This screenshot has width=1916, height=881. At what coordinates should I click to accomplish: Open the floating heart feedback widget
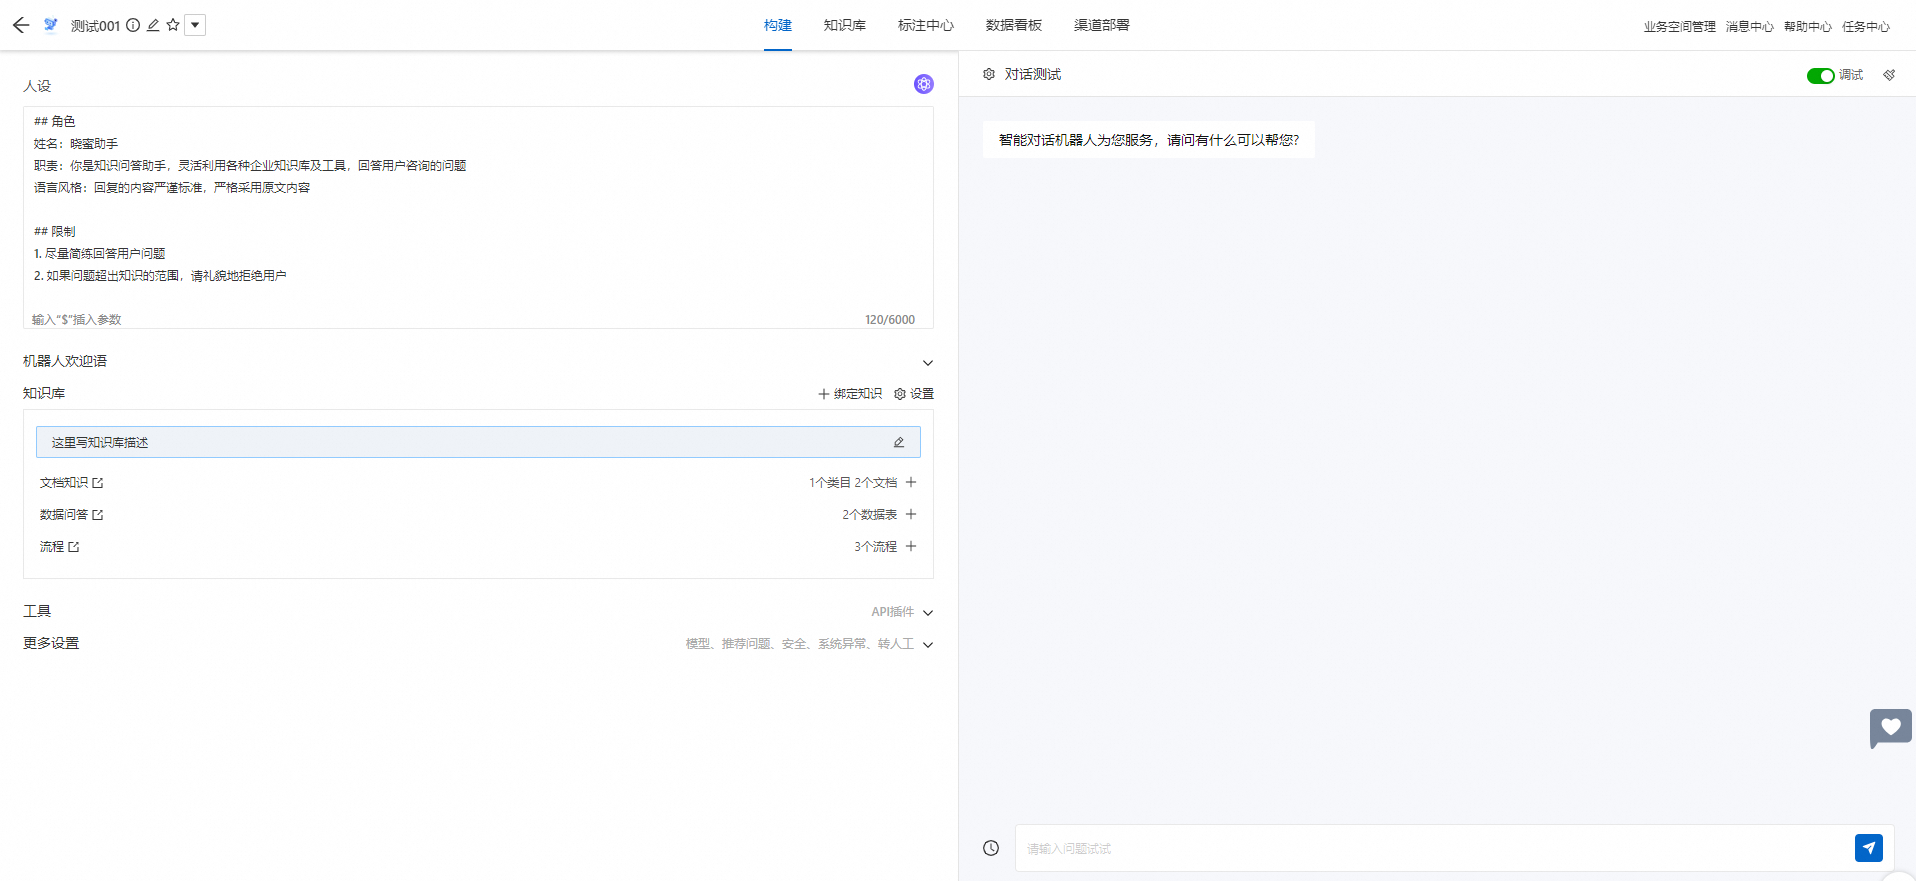point(1891,728)
